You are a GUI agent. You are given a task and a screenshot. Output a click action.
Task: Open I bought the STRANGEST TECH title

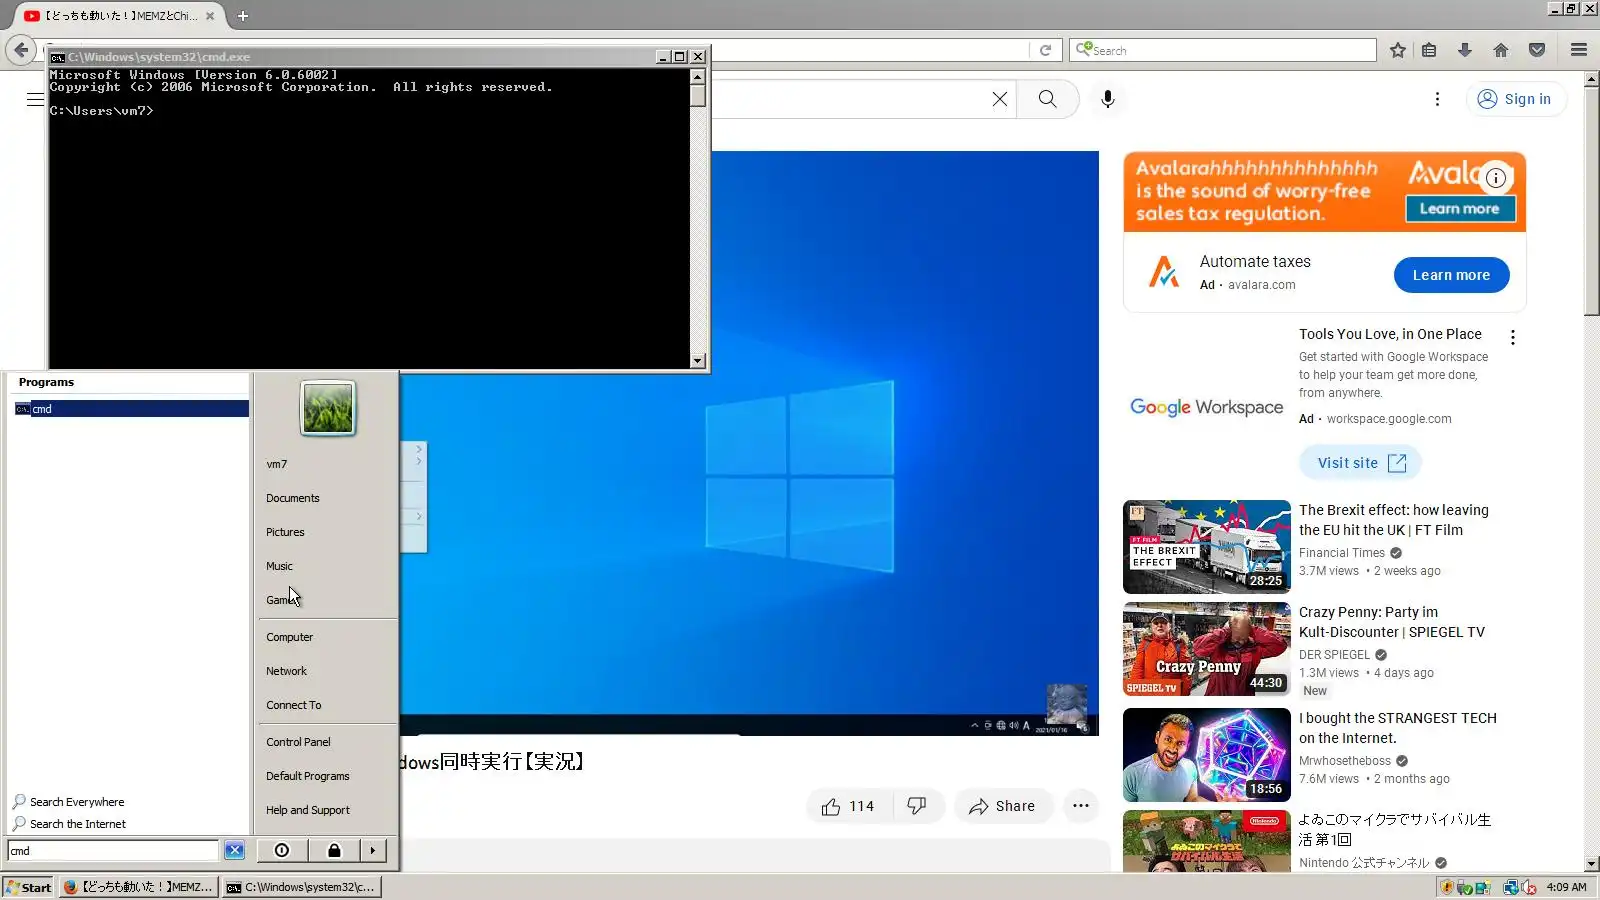pyautogui.click(x=1398, y=728)
